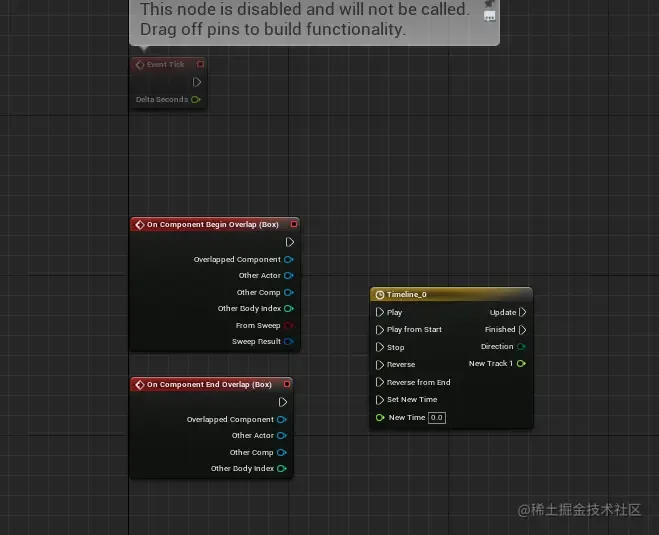Screen dimensions: 659x535
Task: Click the New Track 1 float pin
Action: [521, 364]
